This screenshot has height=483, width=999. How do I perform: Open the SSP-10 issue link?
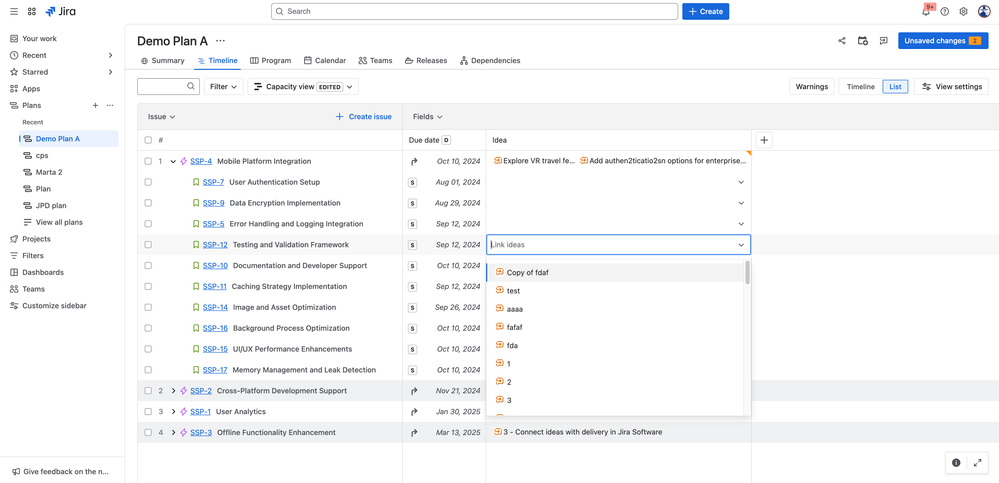[x=215, y=266]
